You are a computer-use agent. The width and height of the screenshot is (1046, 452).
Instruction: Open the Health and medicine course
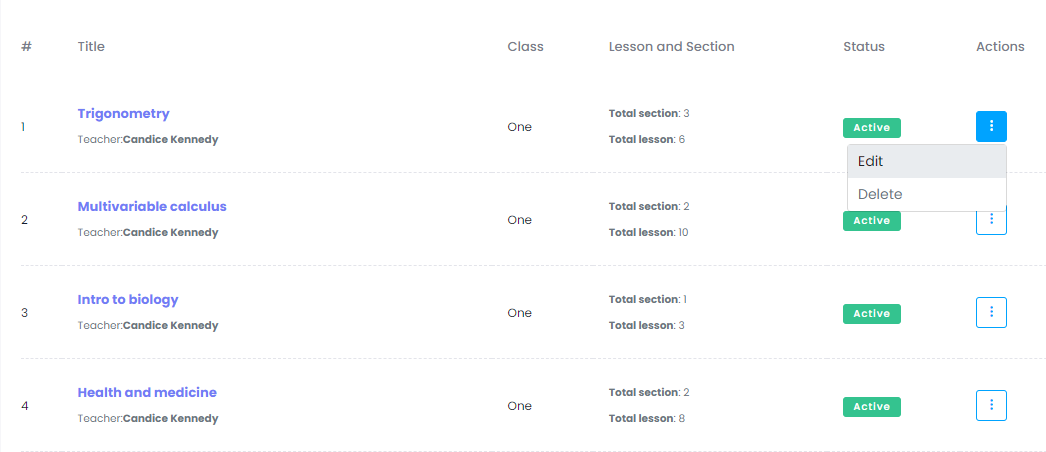(147, 392)
